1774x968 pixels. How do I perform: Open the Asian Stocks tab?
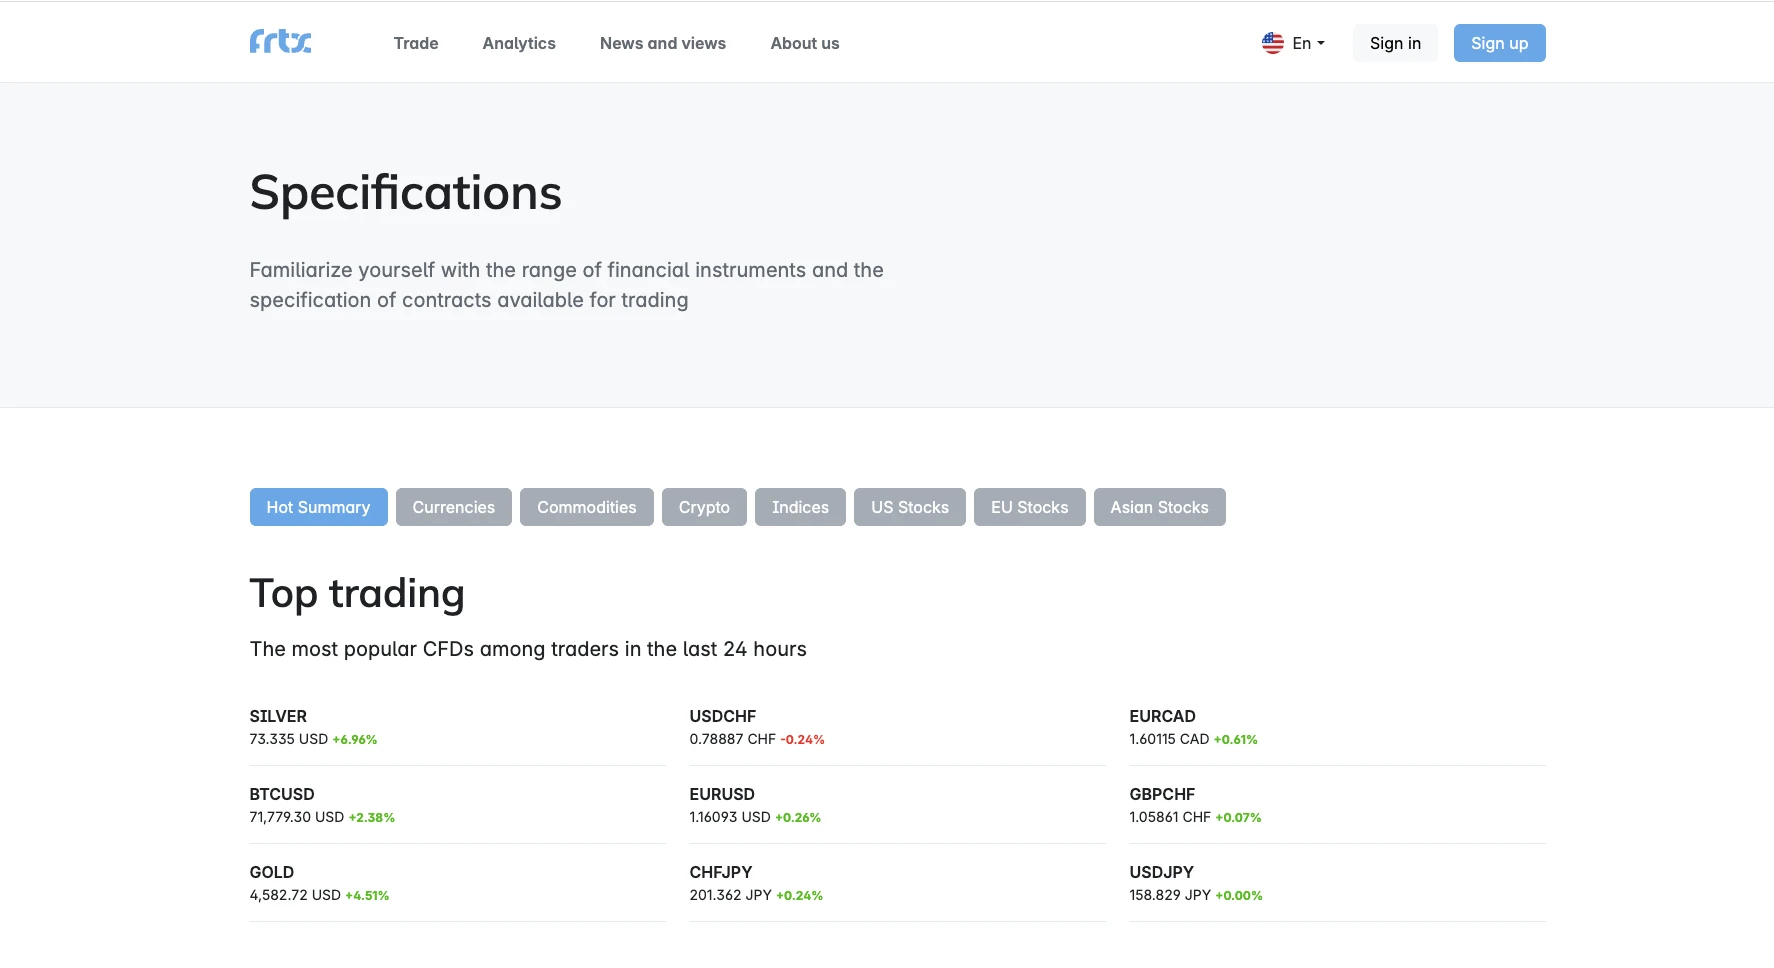tap(1159, 507)
